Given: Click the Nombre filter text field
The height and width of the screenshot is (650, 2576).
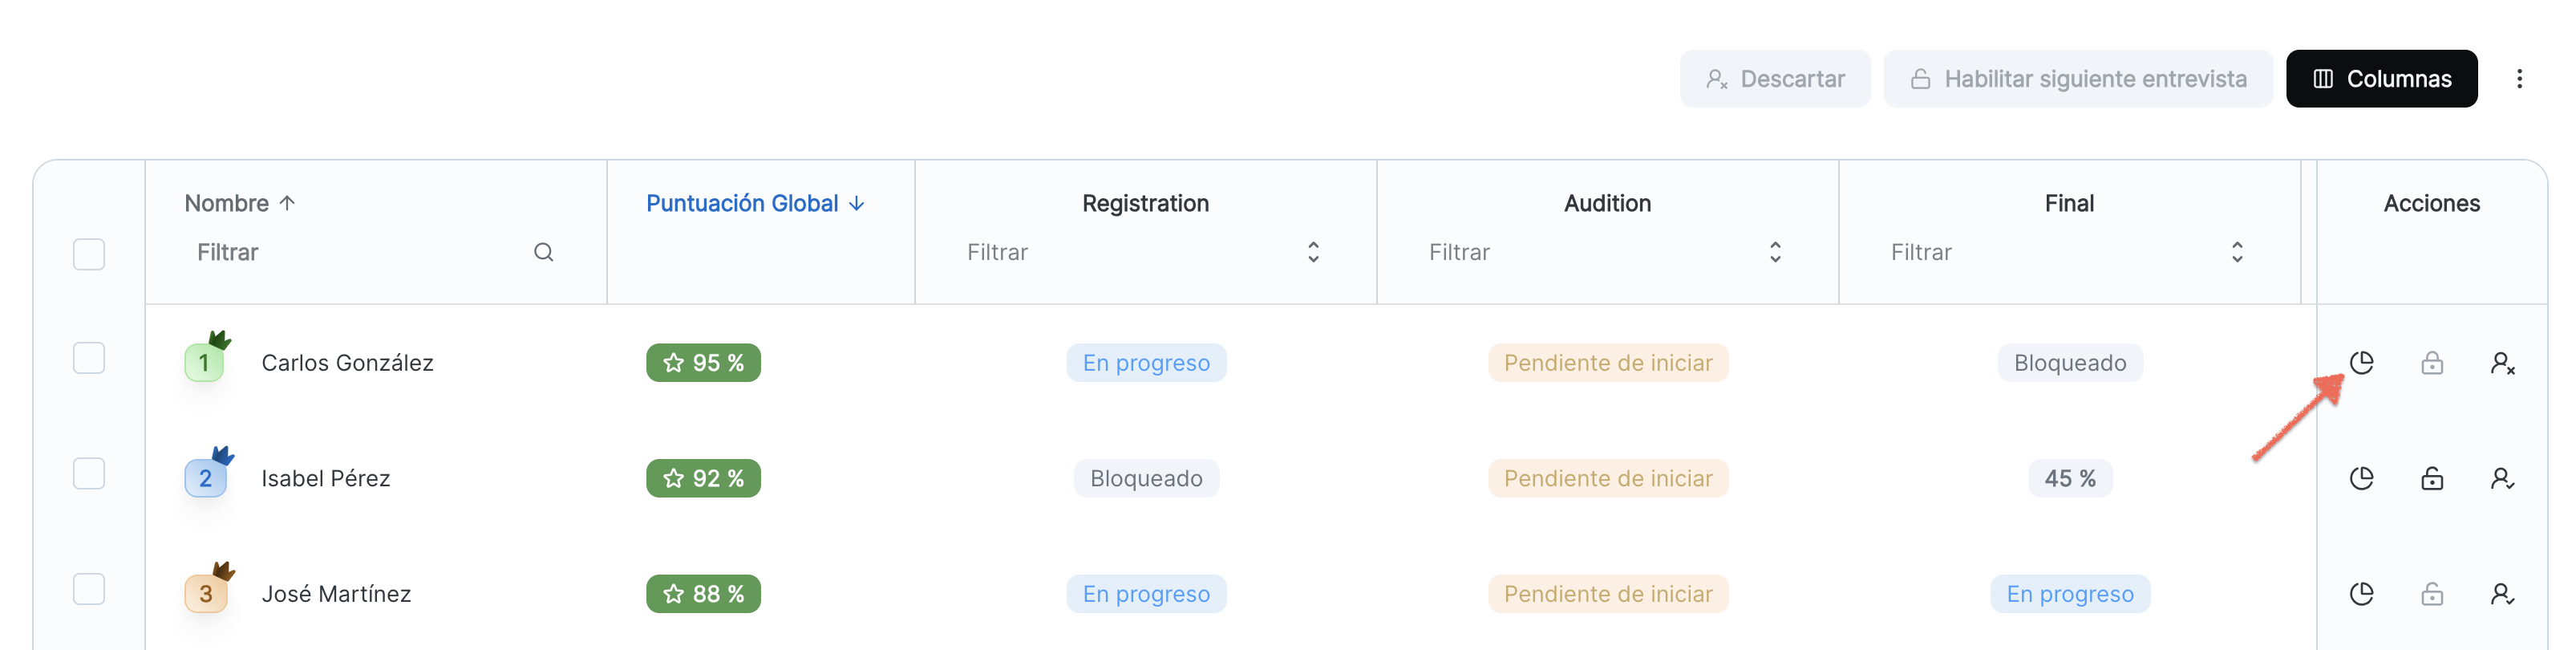Looking at the screenshot, I should [x=360, y=252].
